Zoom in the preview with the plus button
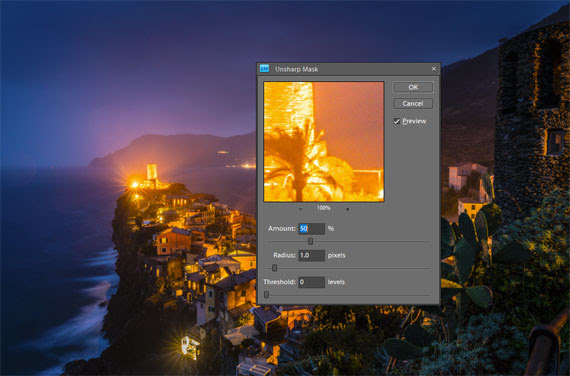Image resolution: width=570 pixels, height=376 pixels. [348, 209]
